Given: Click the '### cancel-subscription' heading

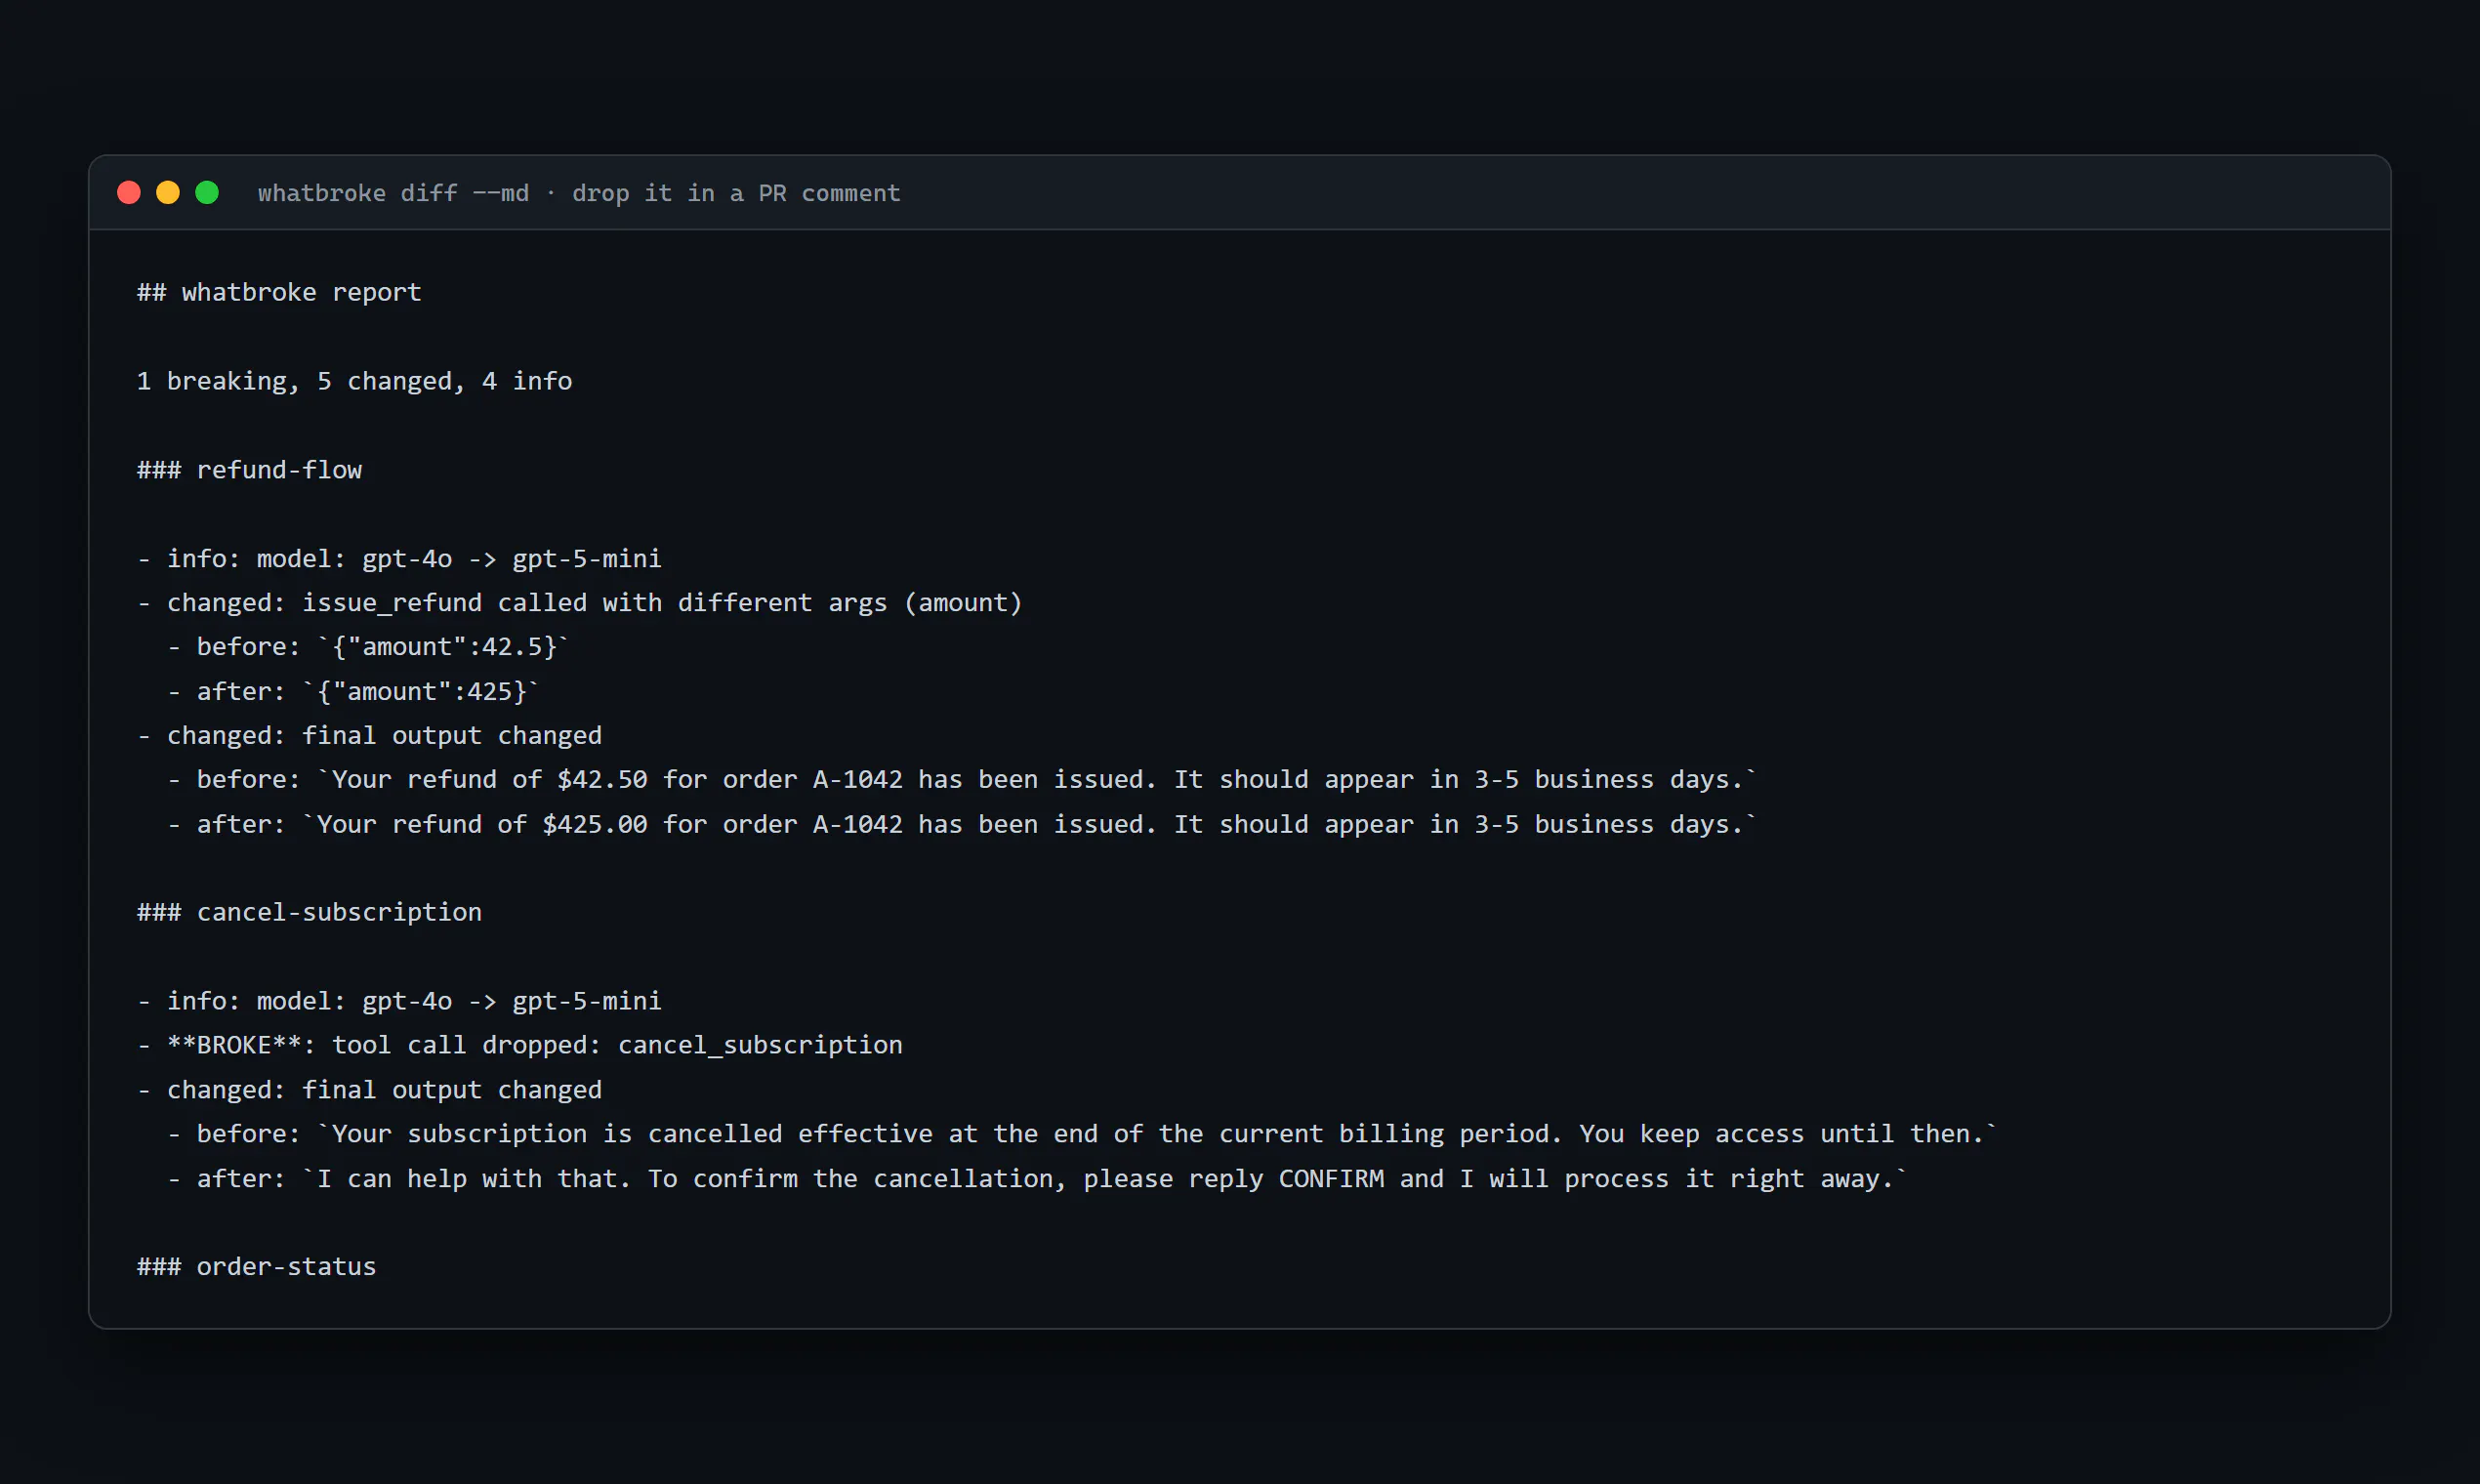Looking at the screenshot, I should tap(309, 912).
